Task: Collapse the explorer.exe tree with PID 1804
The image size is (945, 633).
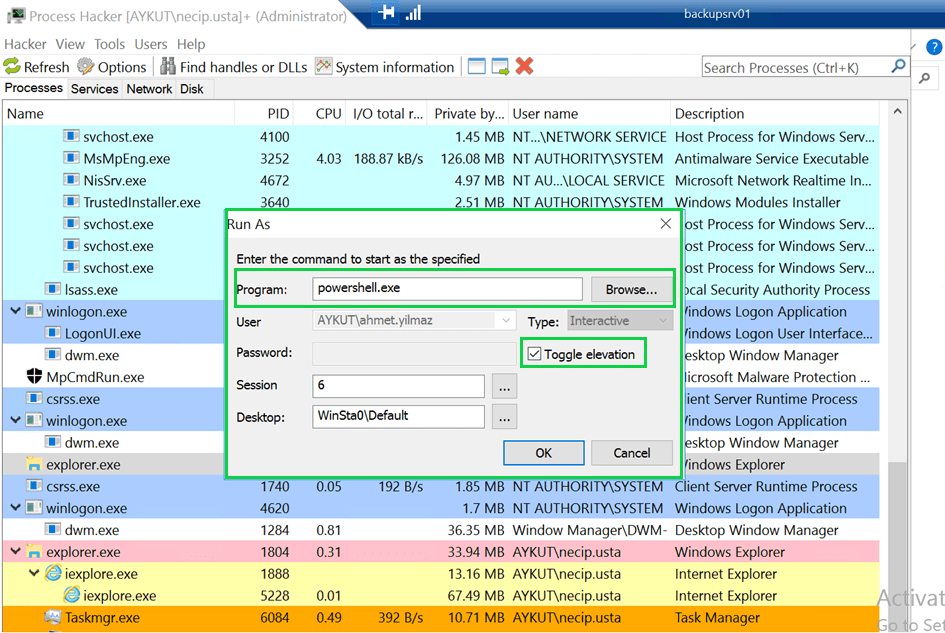Action: (x=15, y=552)
